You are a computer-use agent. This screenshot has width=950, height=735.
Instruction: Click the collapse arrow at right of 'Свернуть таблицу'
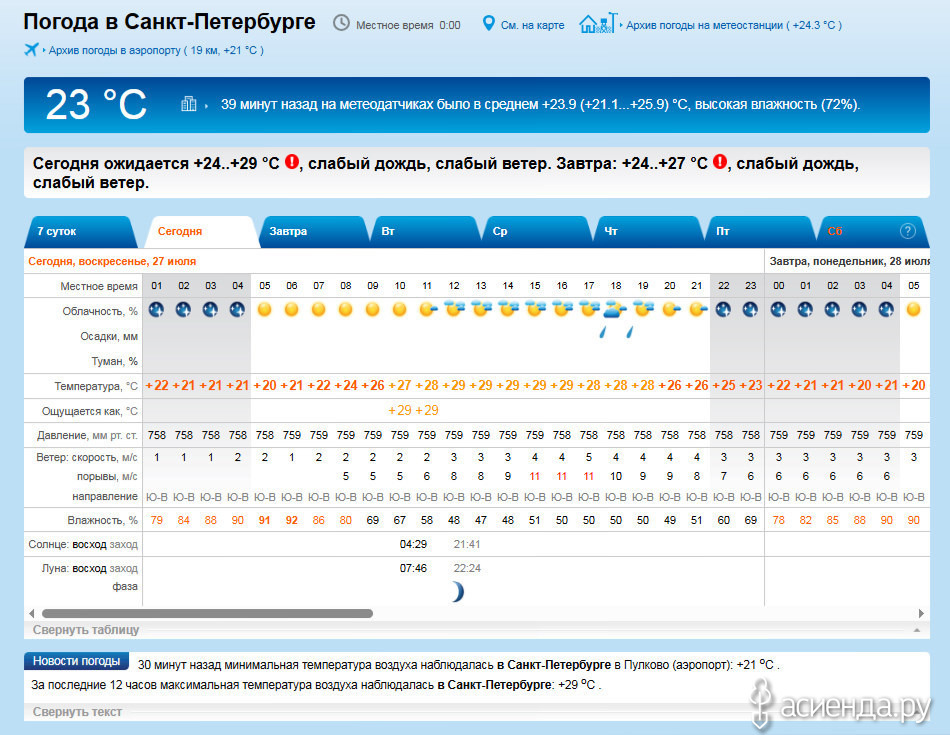(917, 630)
